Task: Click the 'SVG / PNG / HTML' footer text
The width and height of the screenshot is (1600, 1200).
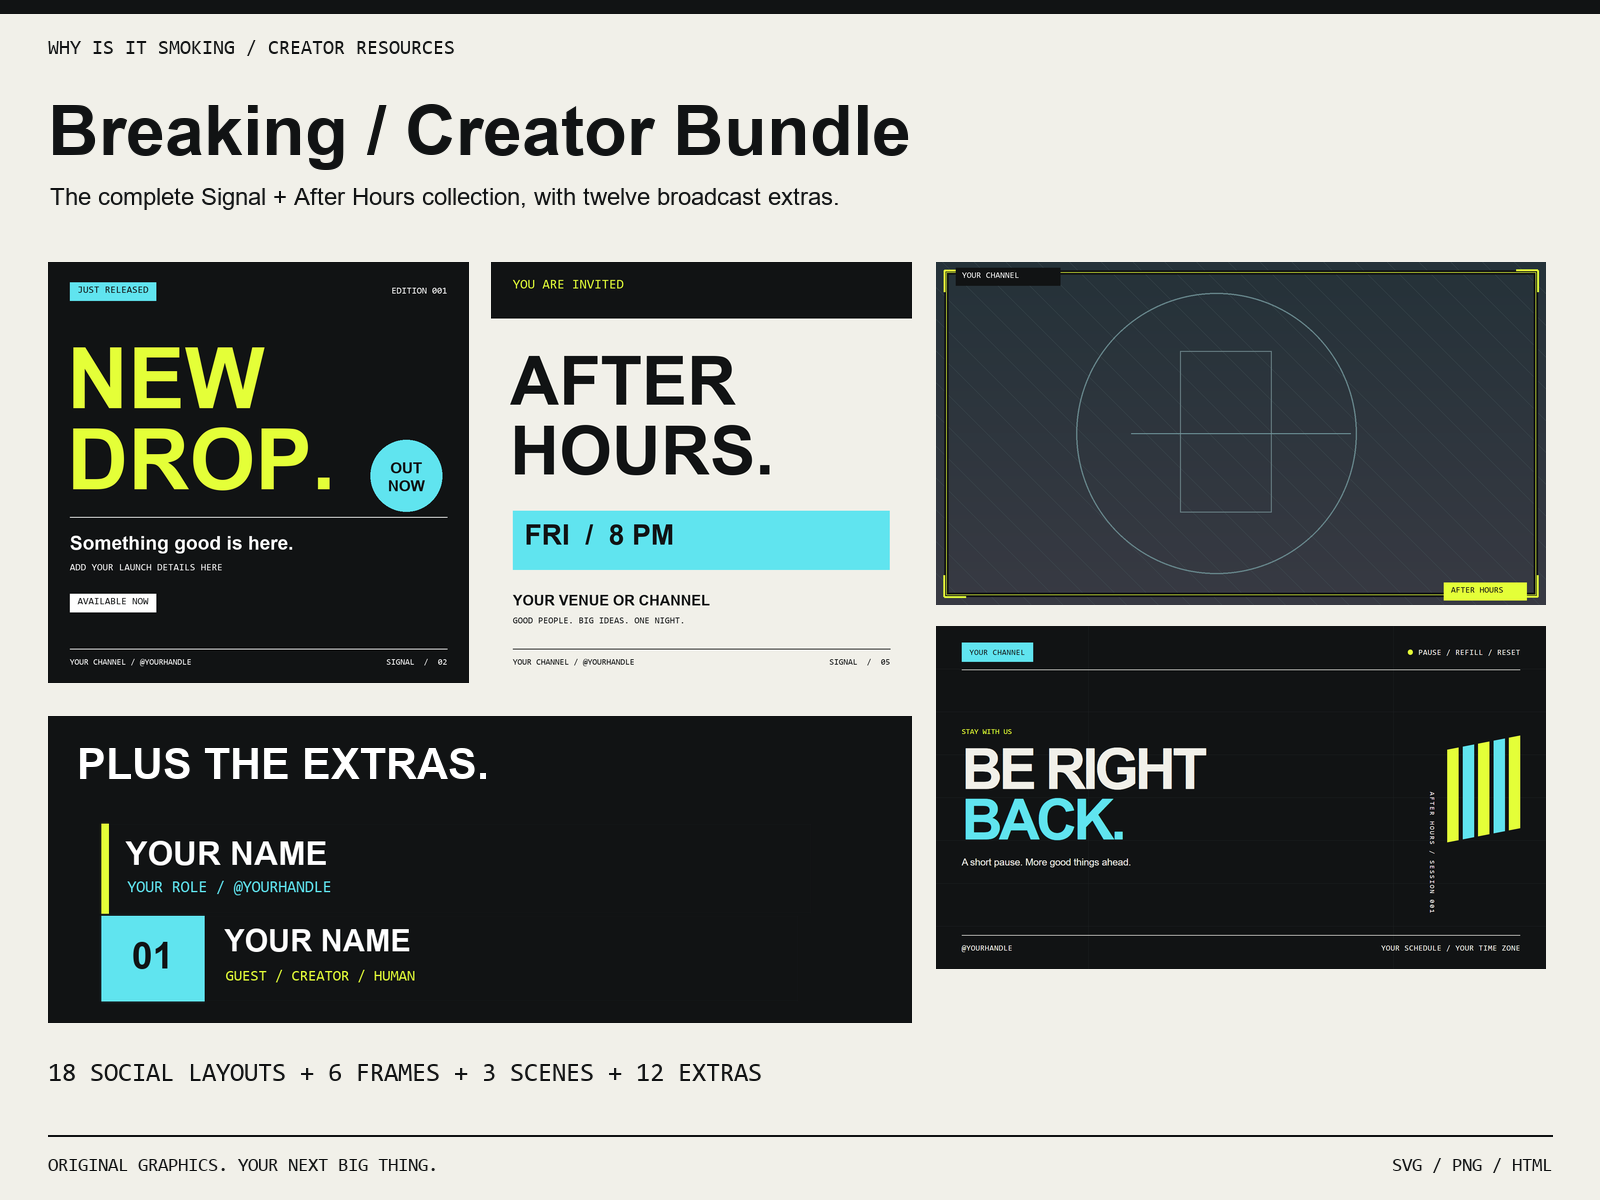Action: point(1471,1165)
